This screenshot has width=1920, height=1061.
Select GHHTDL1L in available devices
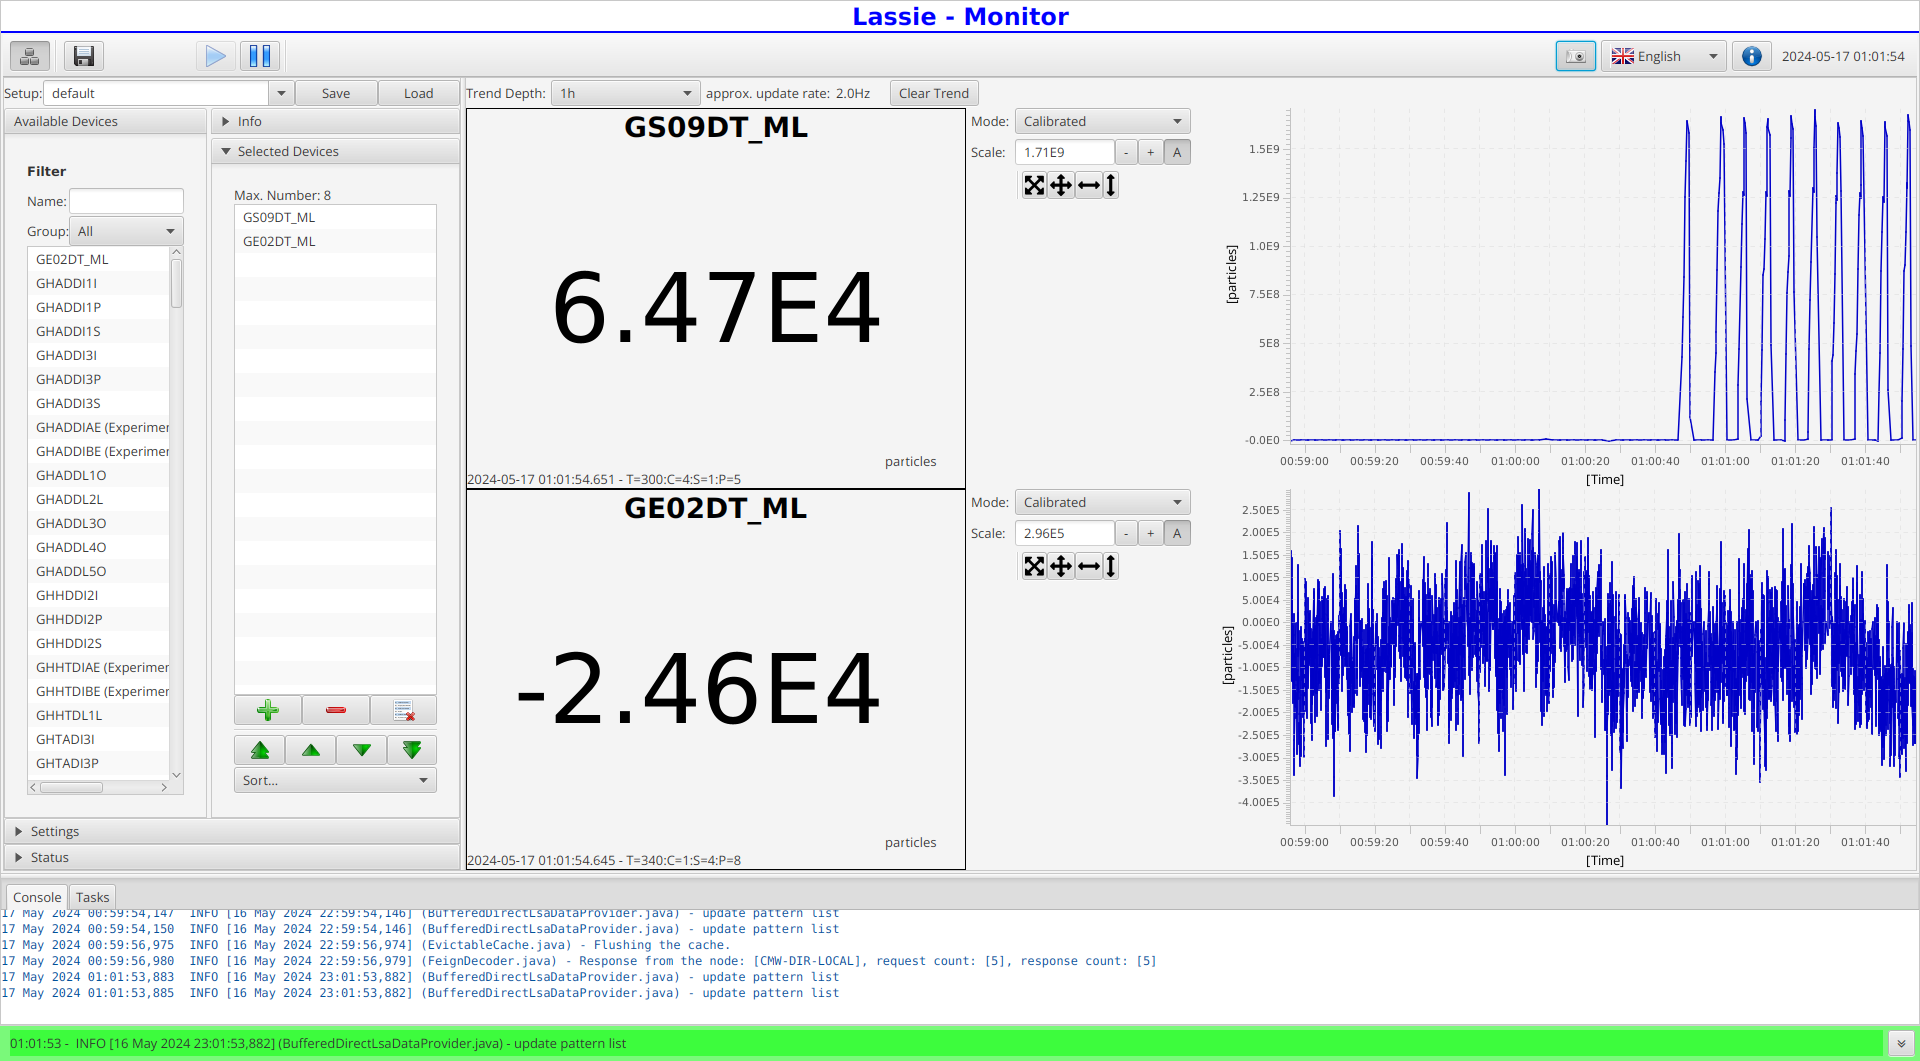tap(99, 715)
